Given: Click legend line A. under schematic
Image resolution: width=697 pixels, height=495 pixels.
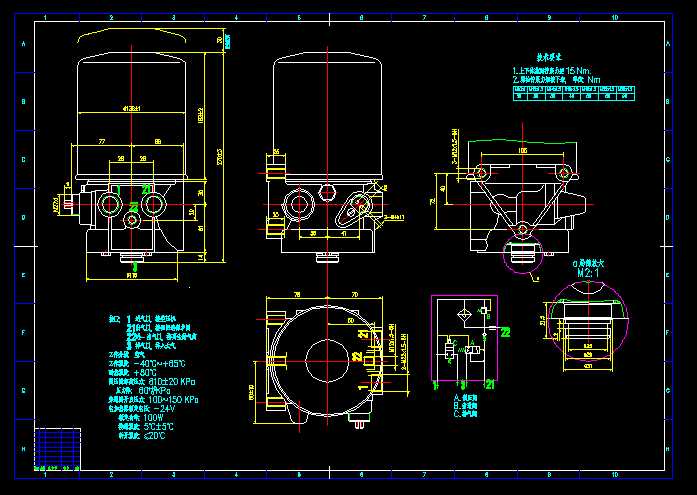Looking at the screenshot, I should point(465,398).
